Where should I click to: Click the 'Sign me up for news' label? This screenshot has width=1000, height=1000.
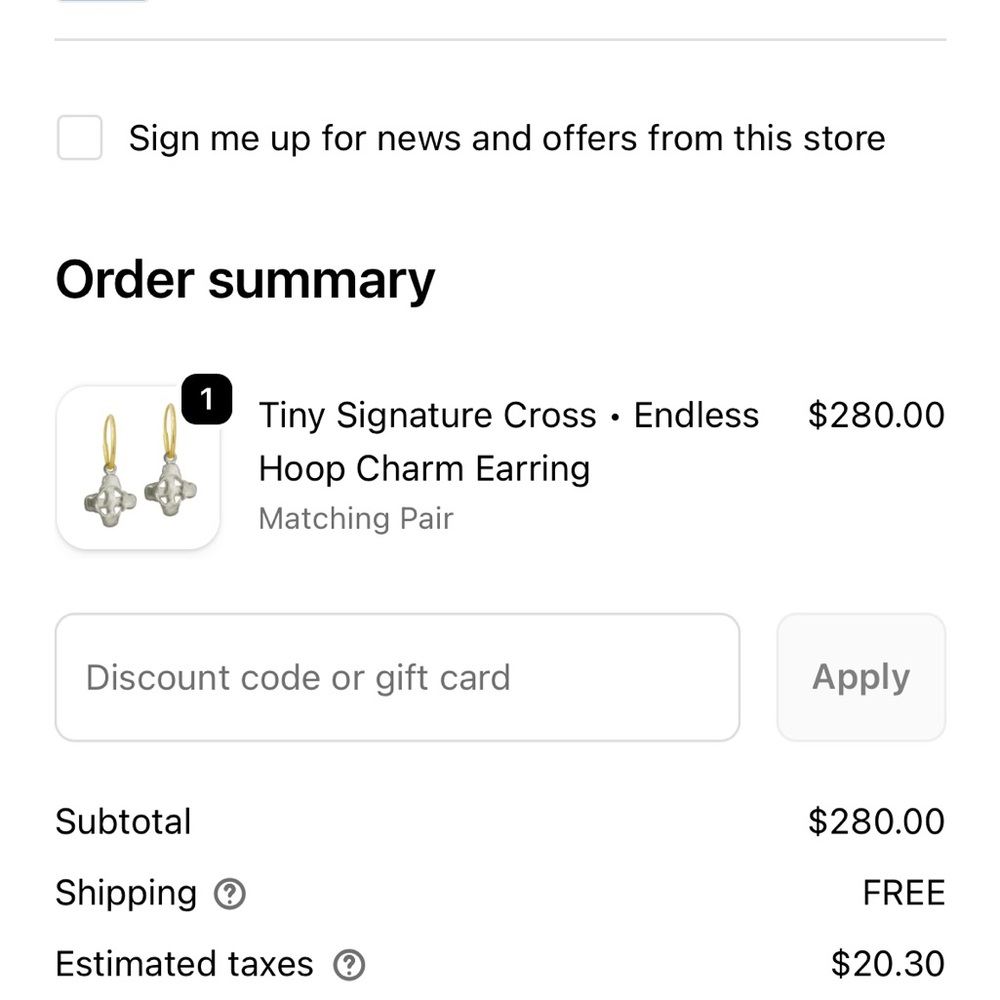tap(506, 138)
